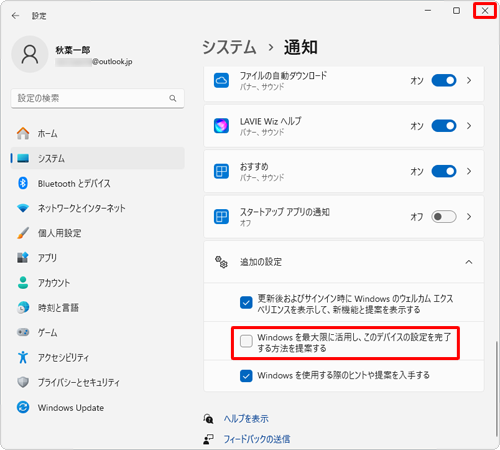Click the おすすめ app icon
This screenshot has width=500, height=450.
(x=221, y=171)
